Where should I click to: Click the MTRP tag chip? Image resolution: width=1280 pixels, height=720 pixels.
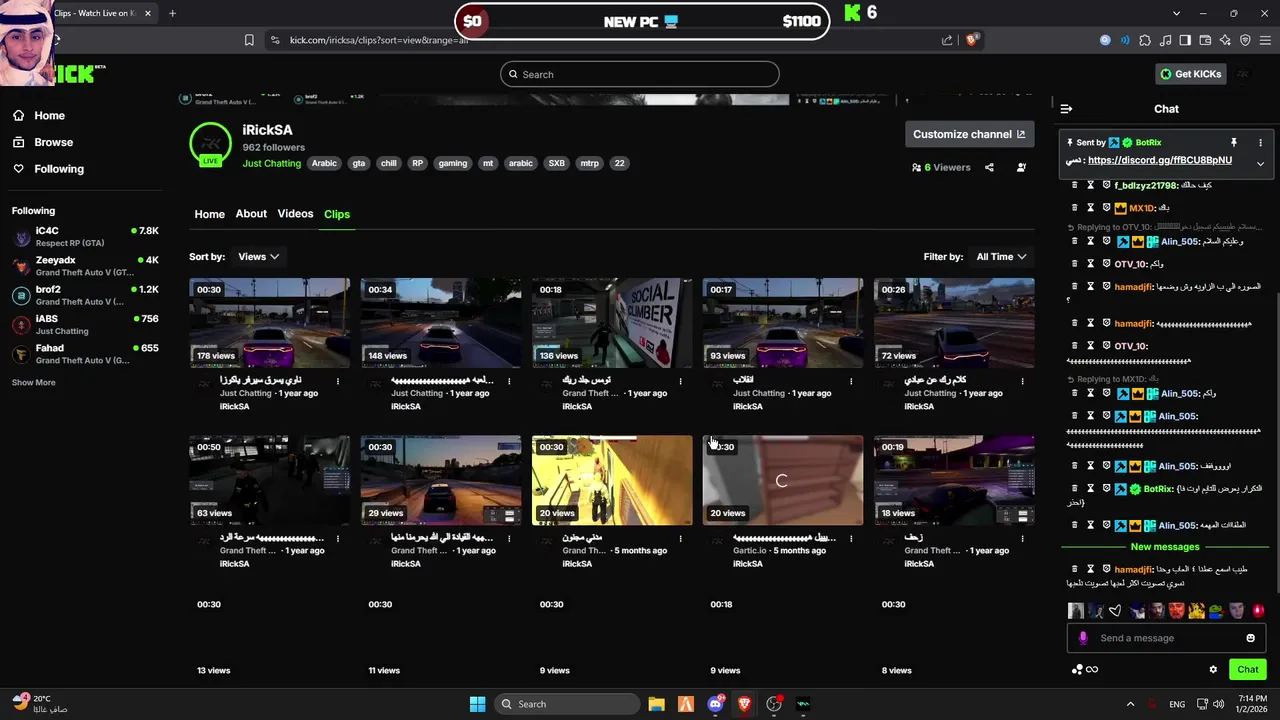click(x=589, y=164)
